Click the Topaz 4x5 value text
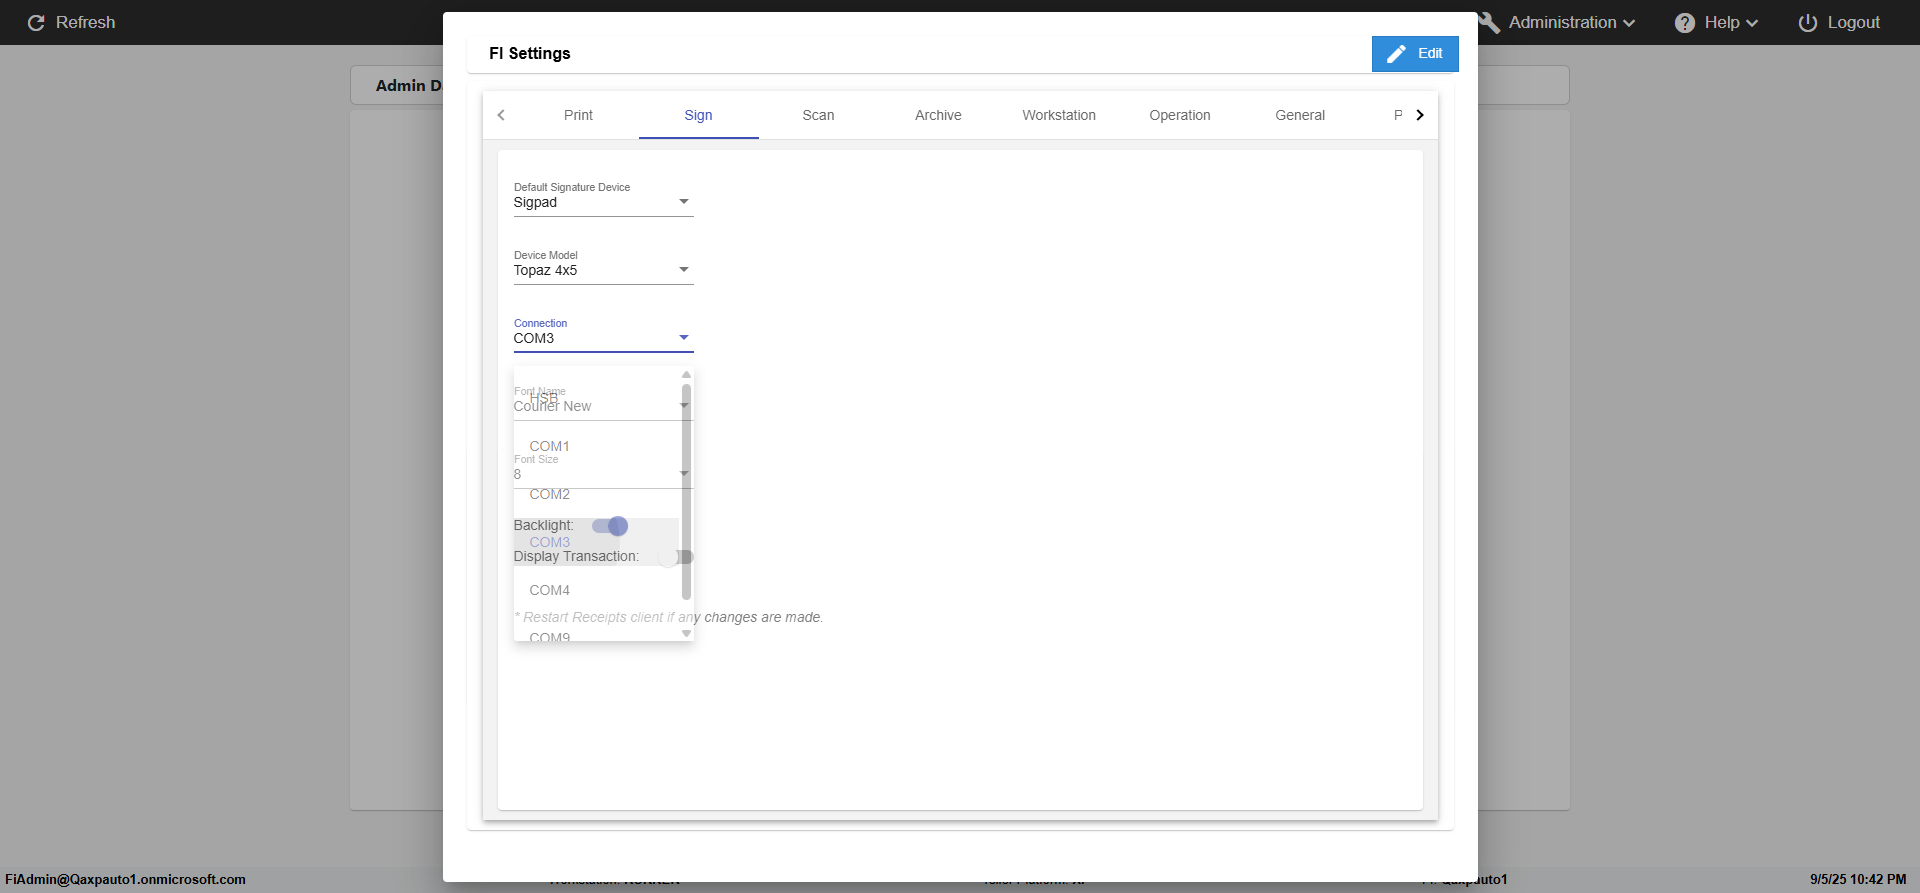Viewport: 1920px width, 893px height. [545, 271]
